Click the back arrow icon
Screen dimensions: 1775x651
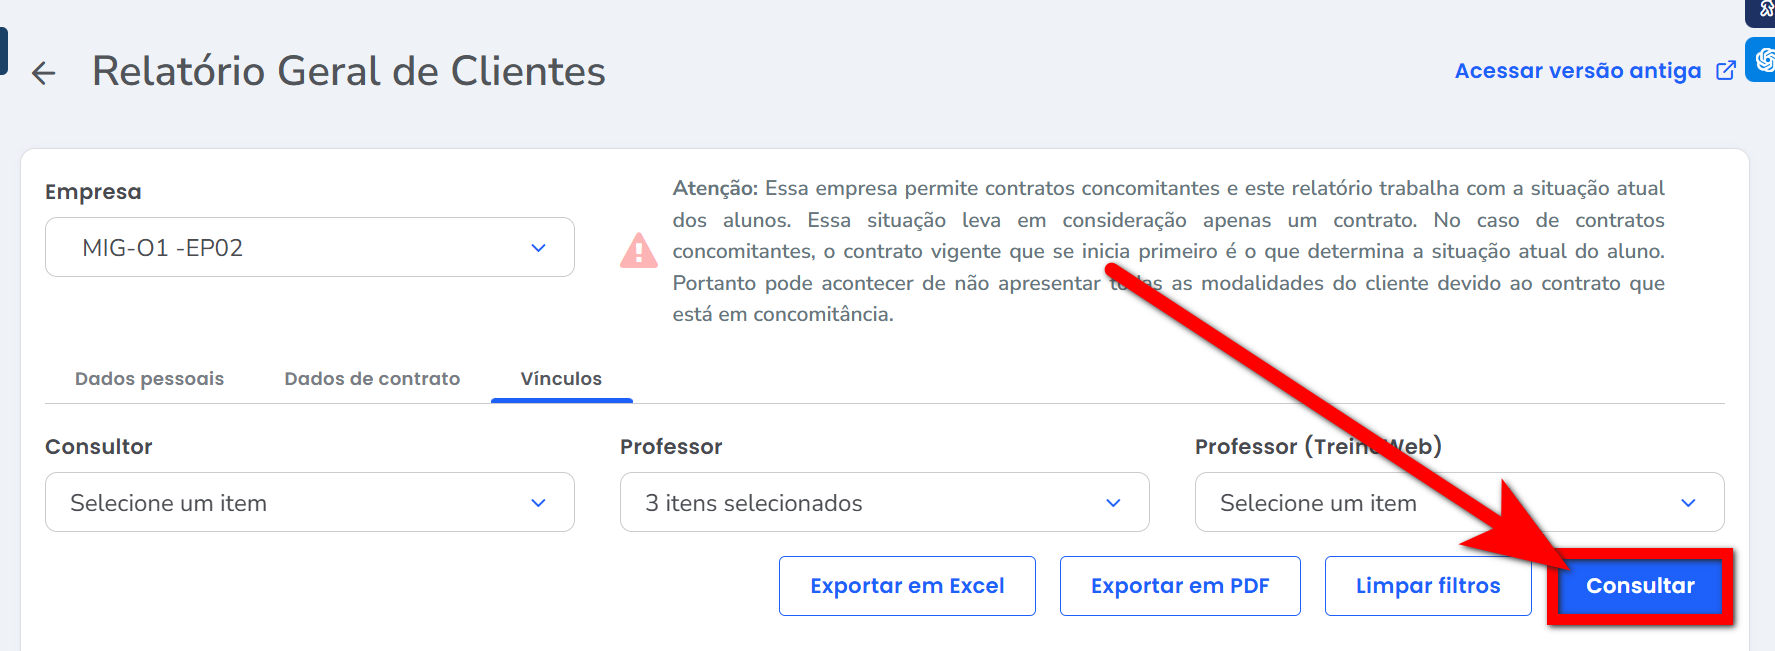43,73
